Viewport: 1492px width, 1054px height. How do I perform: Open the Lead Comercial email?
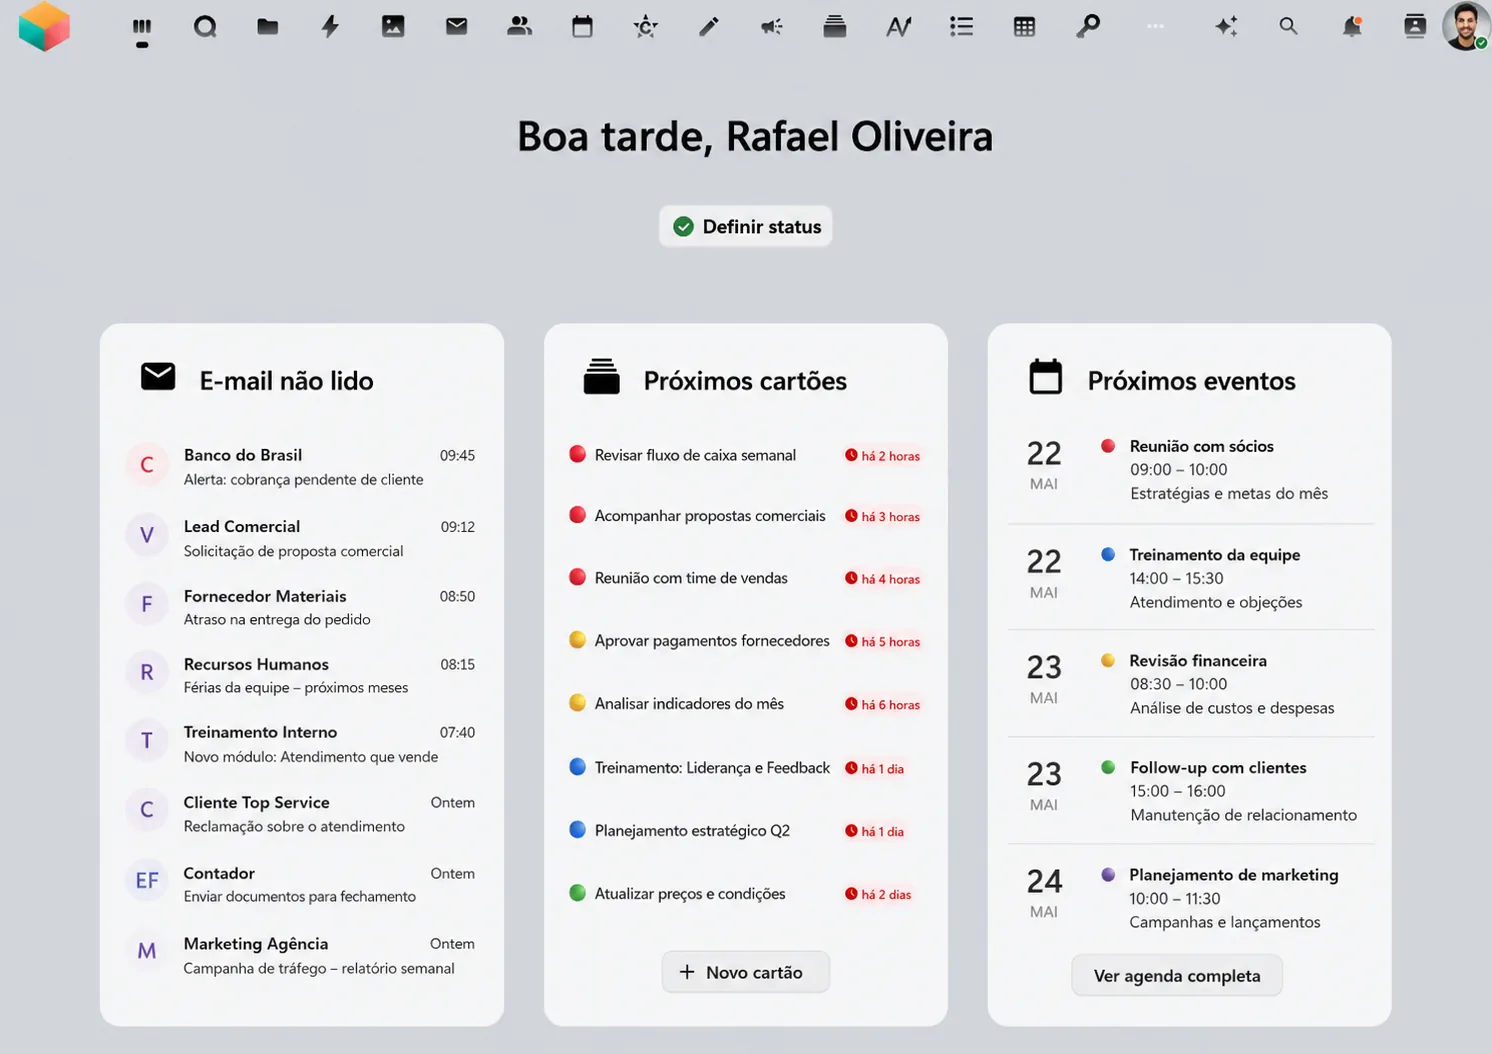tap(301, 538)
